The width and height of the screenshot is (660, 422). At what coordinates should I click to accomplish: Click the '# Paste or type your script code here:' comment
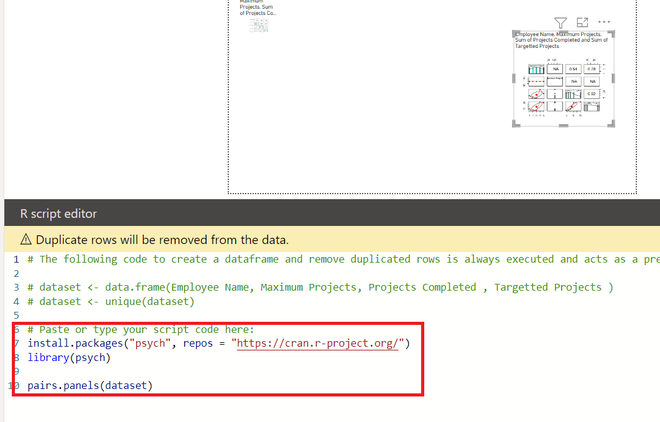pyautogui.click(x=141, y=329)
